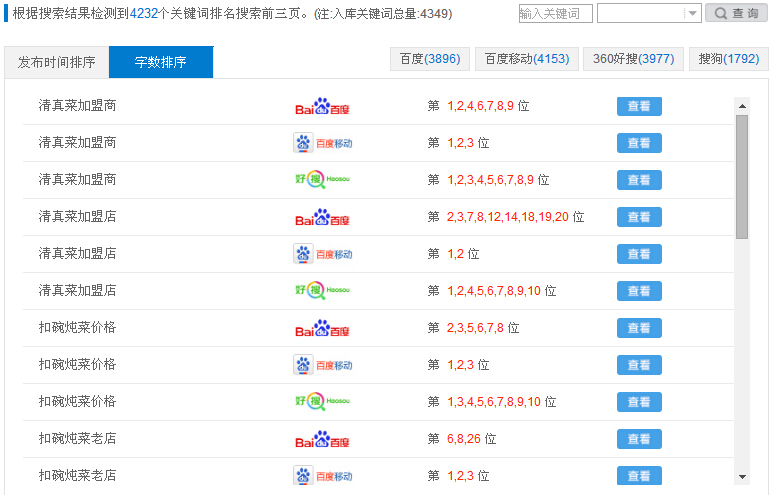The height and width of the screenshot is (495, 773).
Task: Click ranking text 2,3,7,8,12,14,18,19,20
Action: pos(508,217)
